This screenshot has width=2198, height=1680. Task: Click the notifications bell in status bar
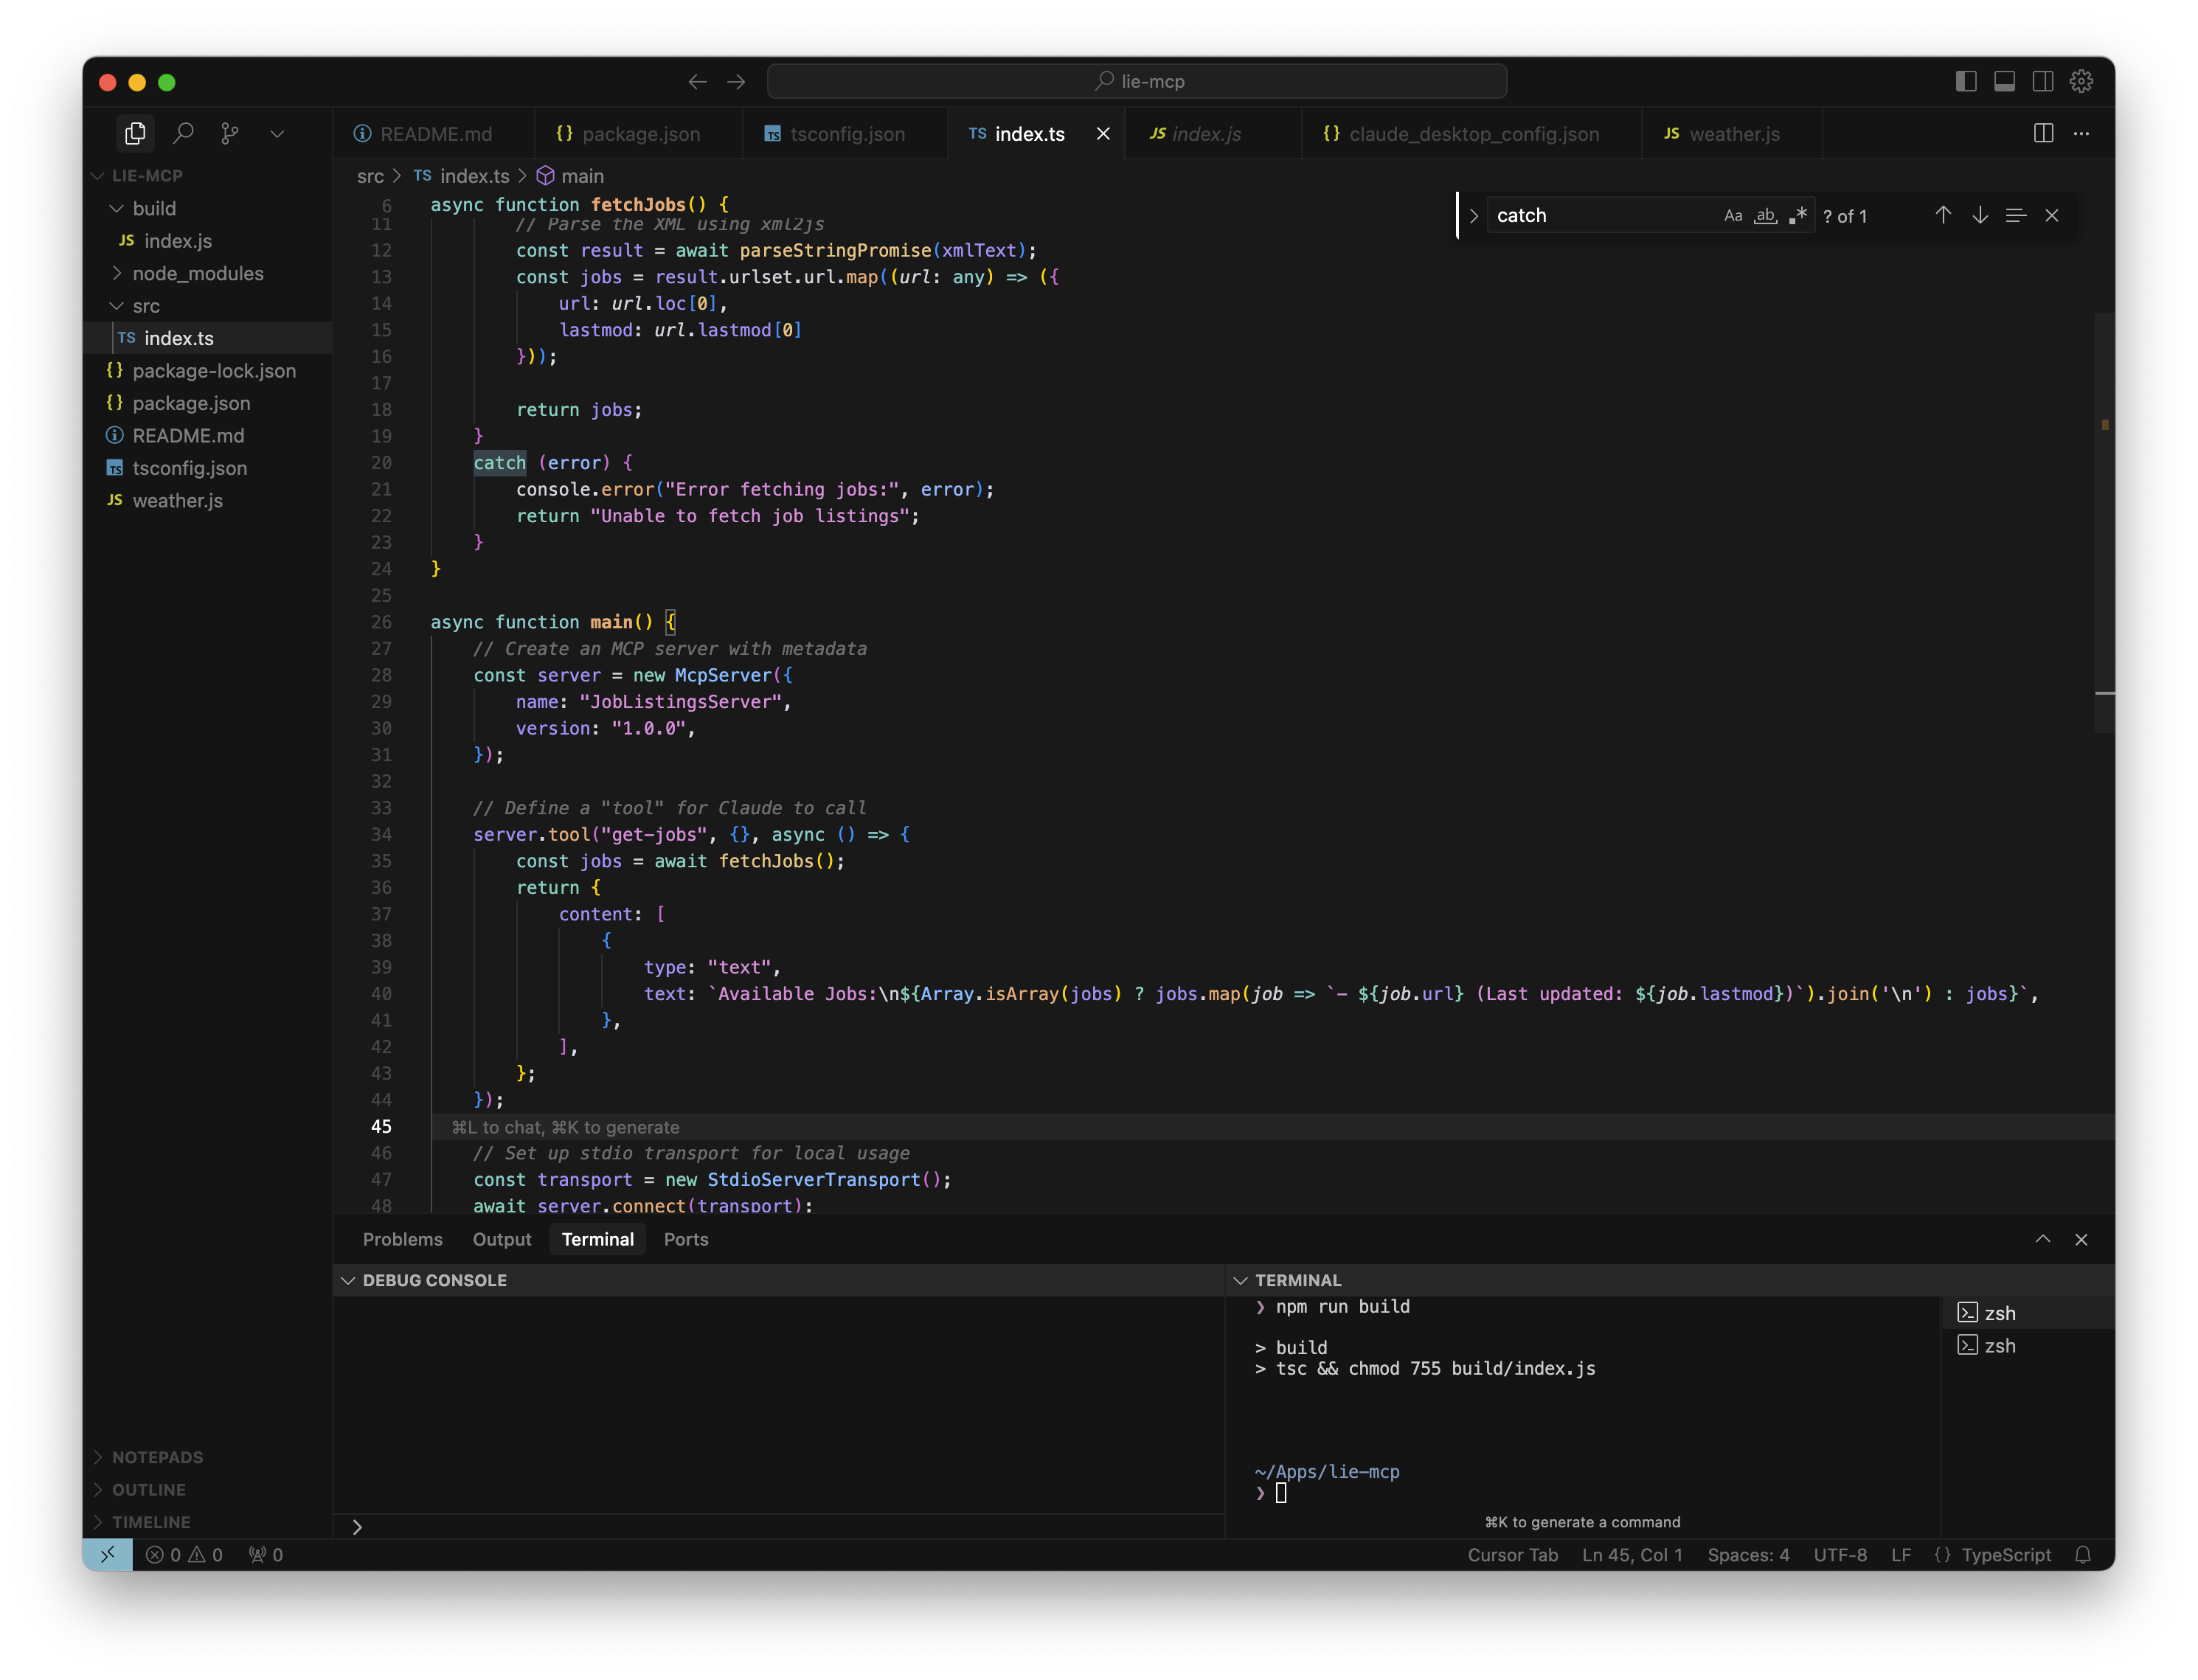point(2082,1555)
